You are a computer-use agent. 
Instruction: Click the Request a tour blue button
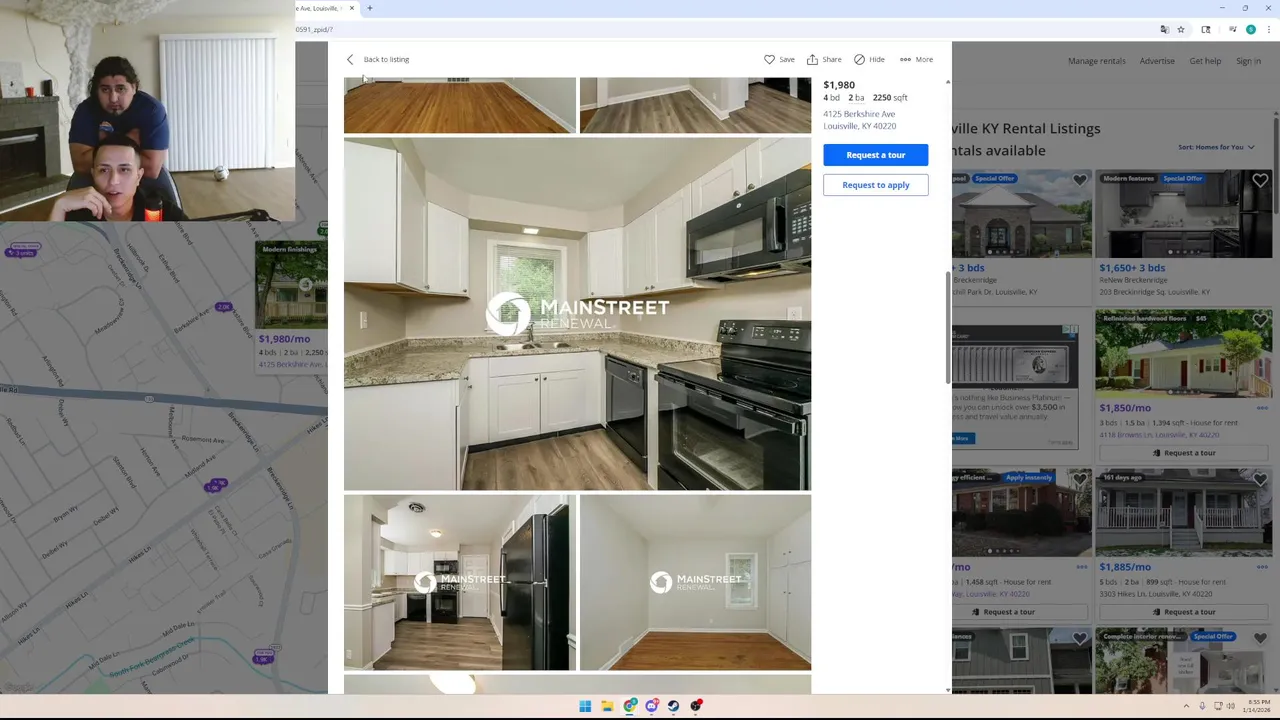pyautogui.click(x=876, y=155)
